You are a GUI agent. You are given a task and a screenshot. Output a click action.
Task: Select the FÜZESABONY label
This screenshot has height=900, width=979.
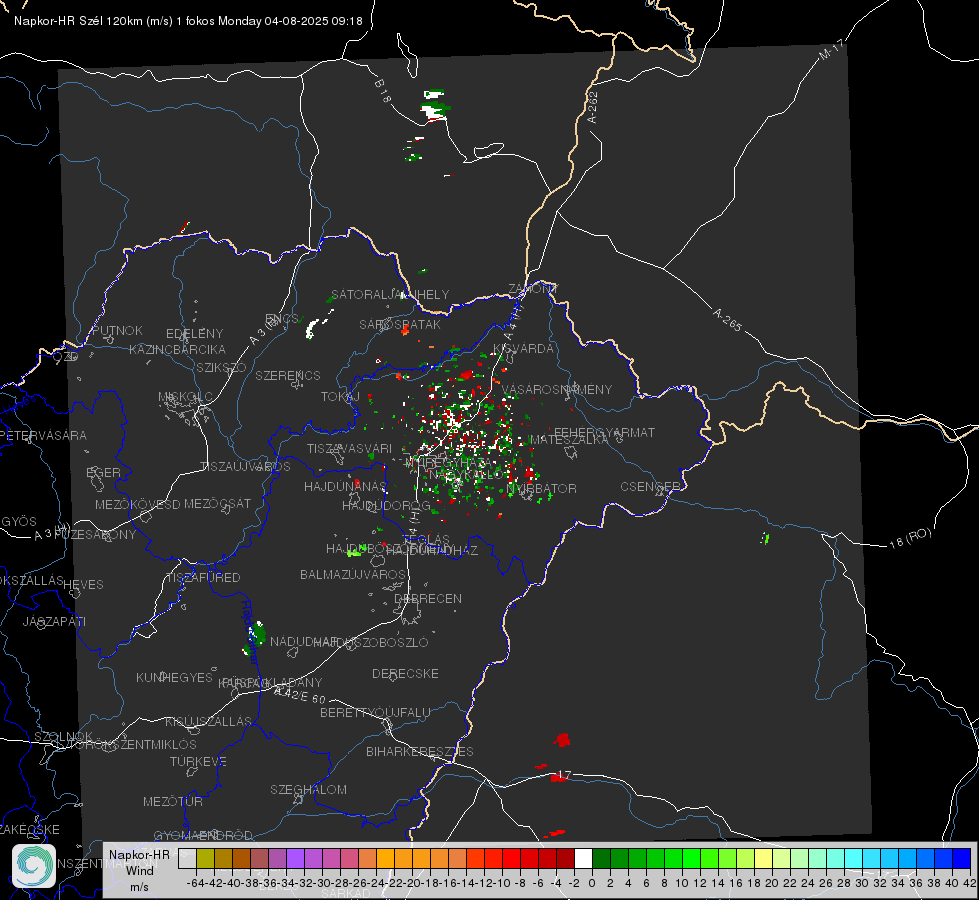(x=95, y=535)
